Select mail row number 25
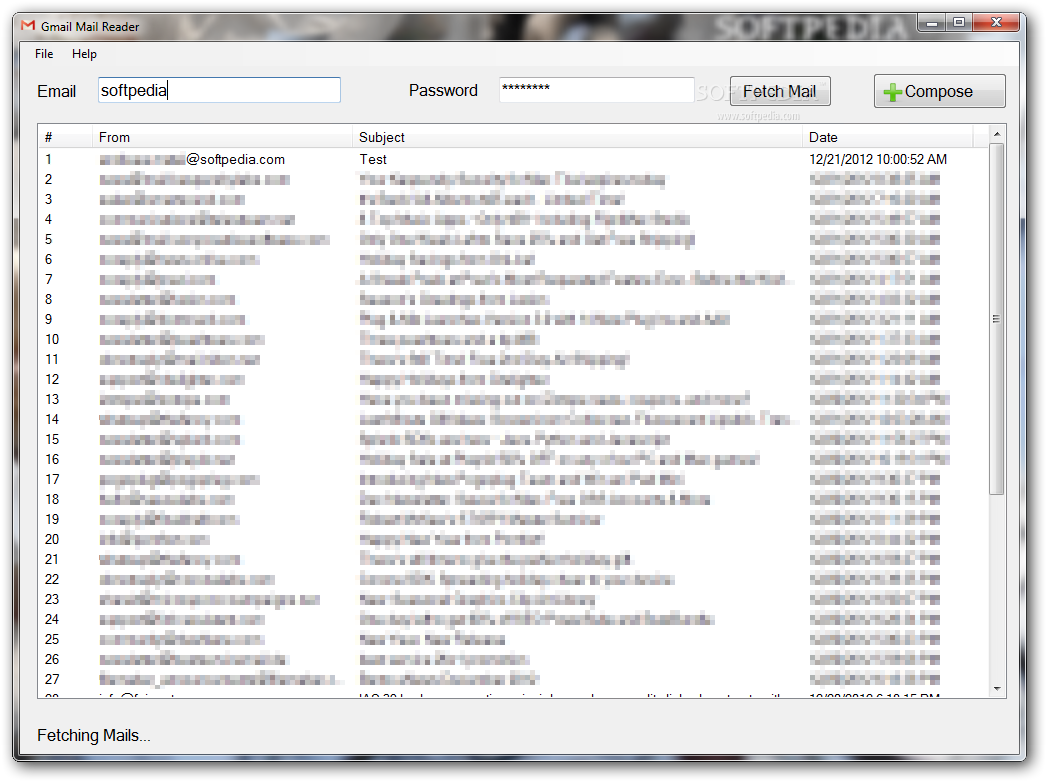 pos(513,640)
